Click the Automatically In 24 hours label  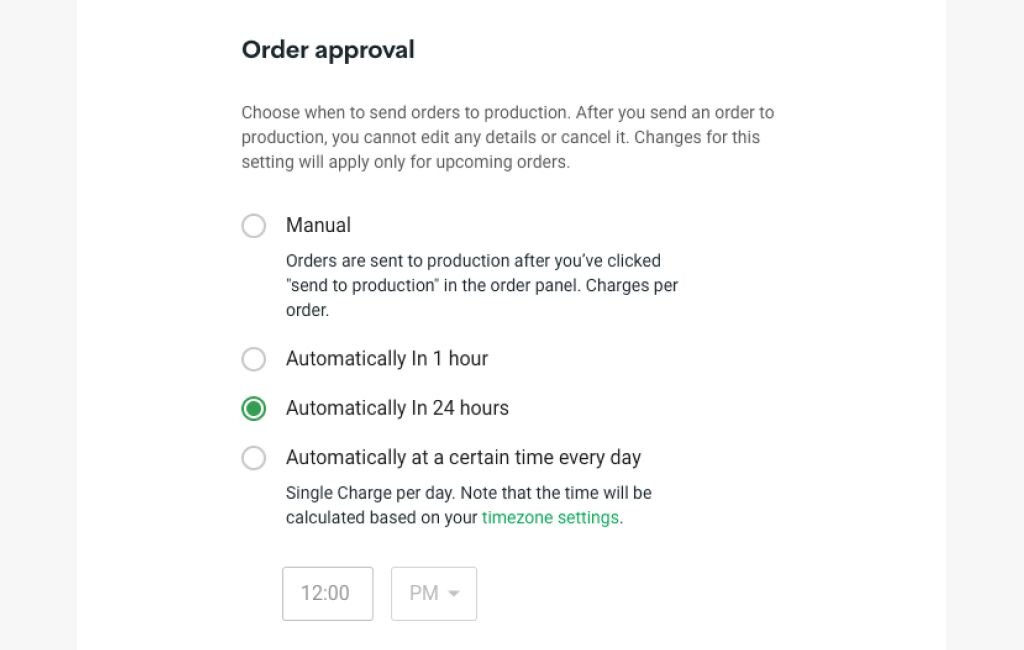click(x=398, y=408)
